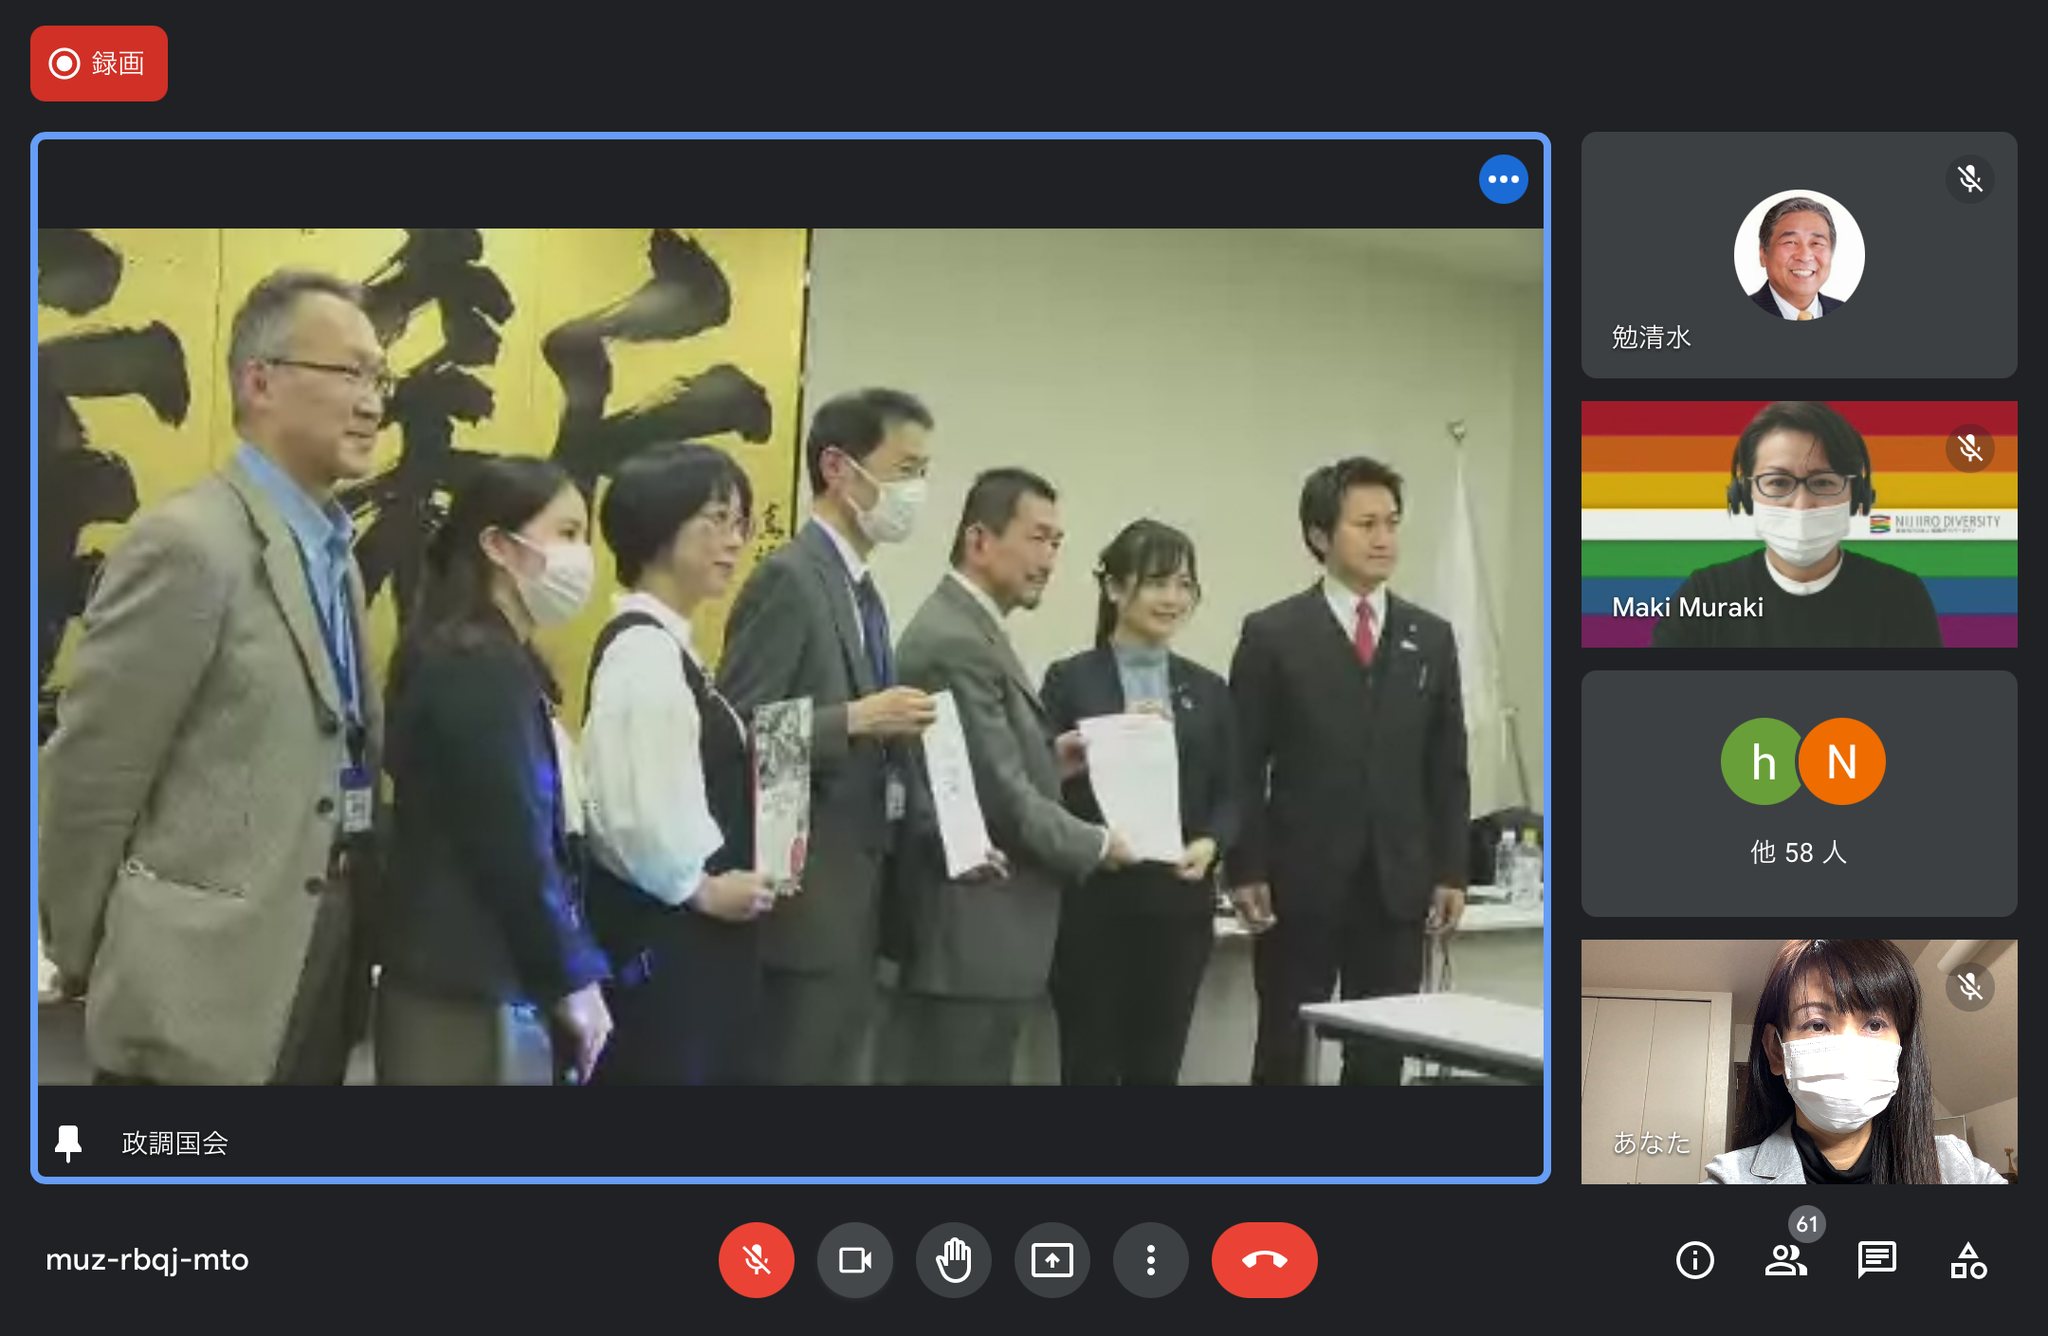Image resolution: width=2048 pixels, height=1336 pixels.
Task: Leave the call with red hang-up button
Action: pyautogui.click(x=1264, y=1260)
